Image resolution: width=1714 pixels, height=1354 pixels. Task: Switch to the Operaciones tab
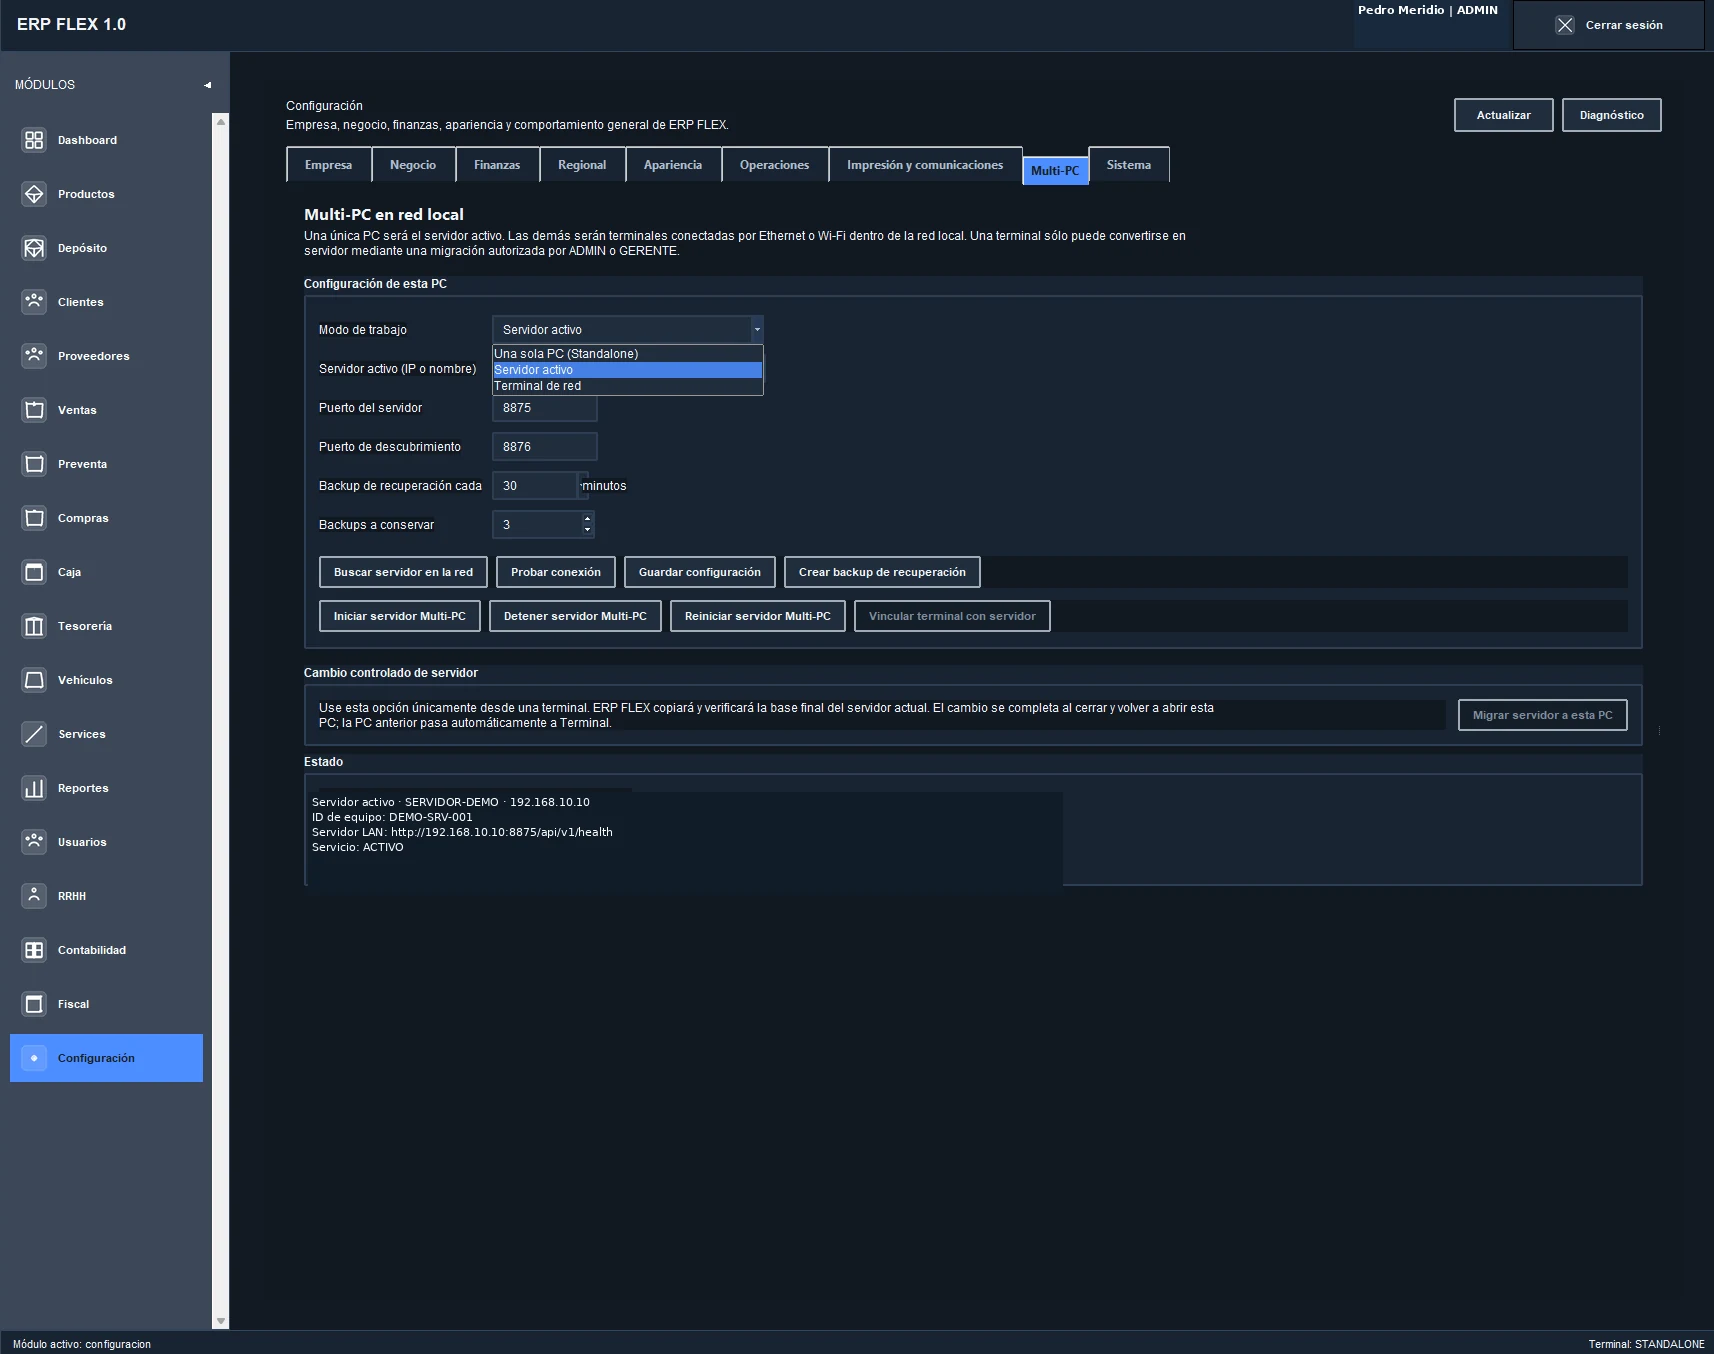click(775, 165)
